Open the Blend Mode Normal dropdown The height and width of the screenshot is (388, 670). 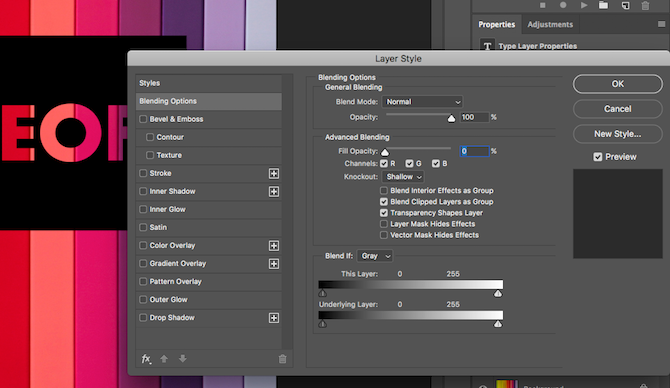423,102
